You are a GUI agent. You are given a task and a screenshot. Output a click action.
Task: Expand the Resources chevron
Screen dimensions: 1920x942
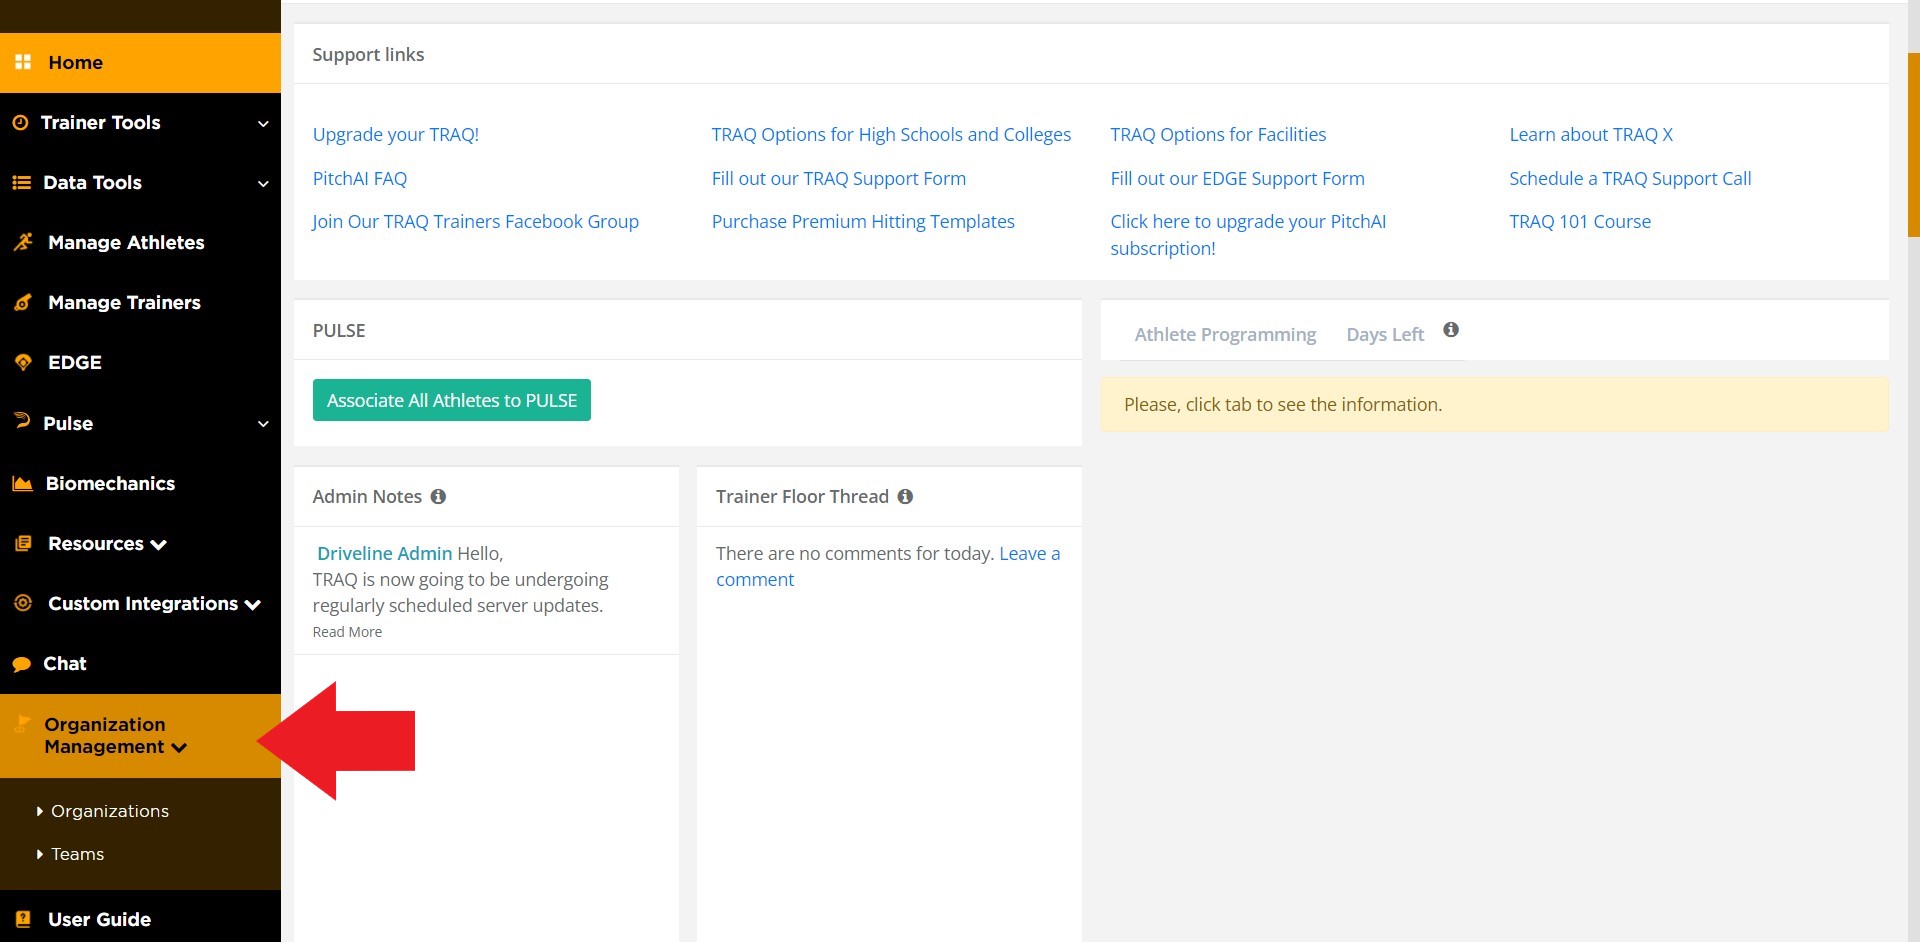[x=158, y=545]
